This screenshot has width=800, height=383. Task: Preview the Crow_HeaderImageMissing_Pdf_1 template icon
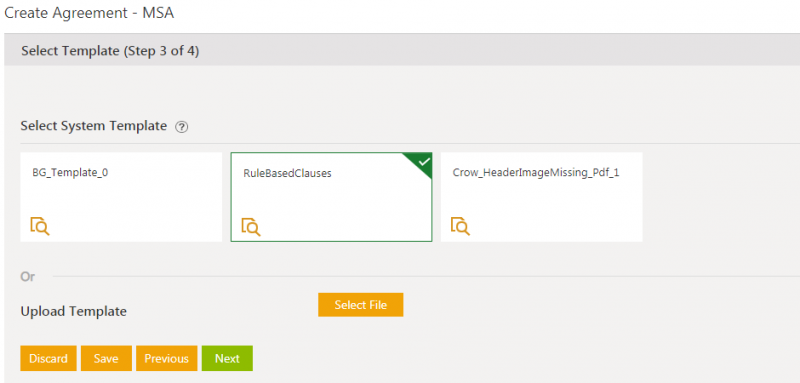point(460,226)
